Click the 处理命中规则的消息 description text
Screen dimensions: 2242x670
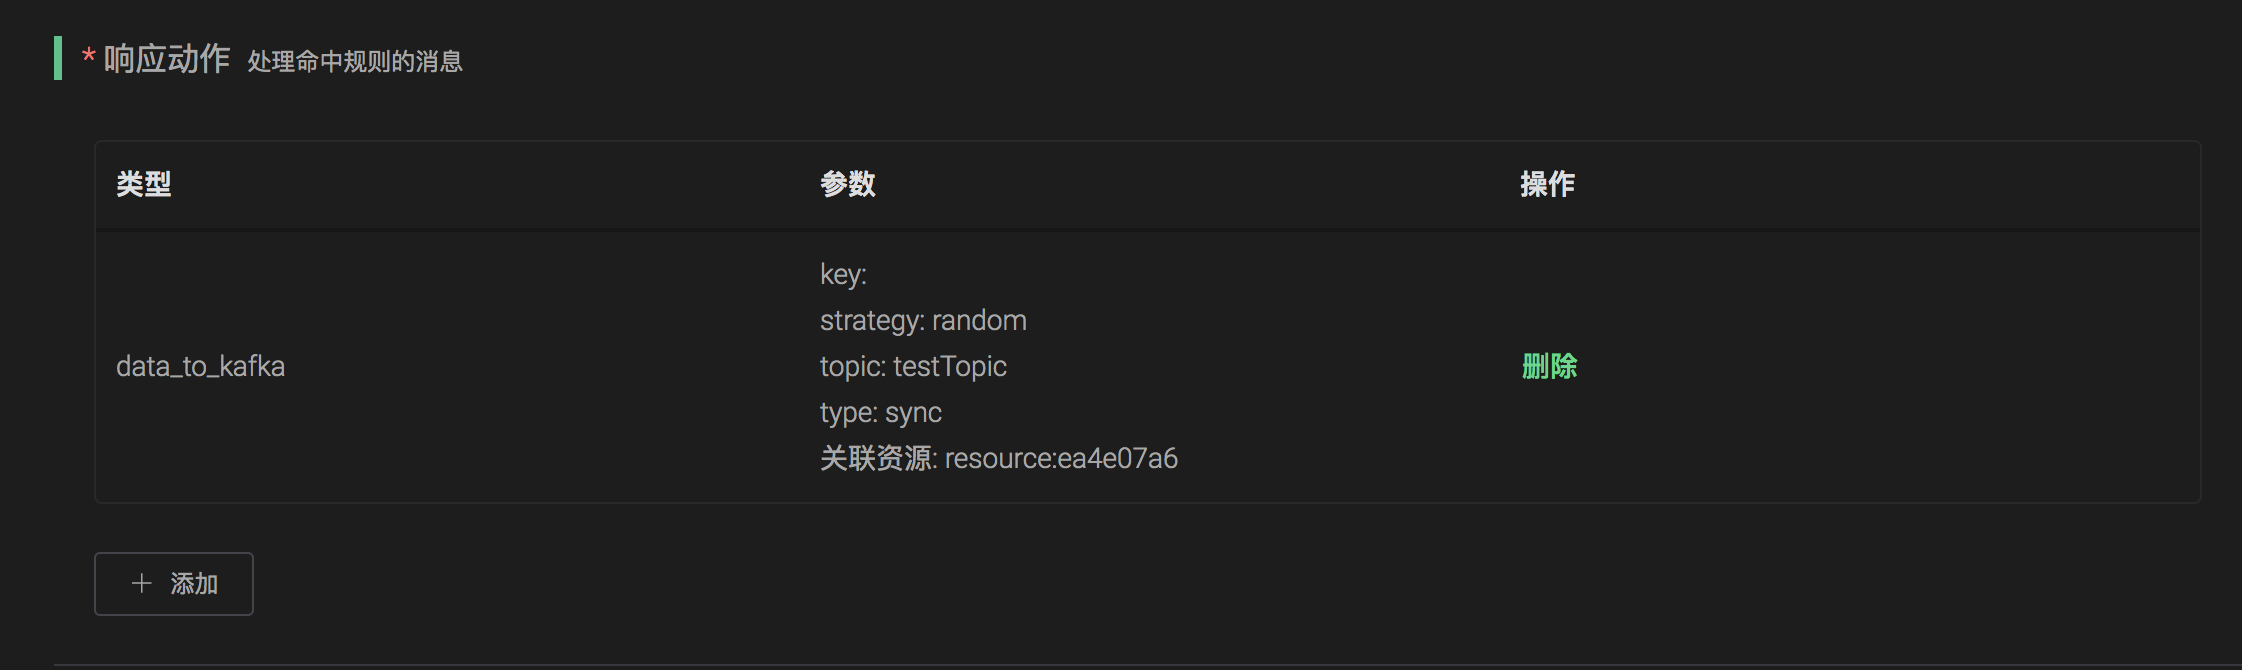355,62
